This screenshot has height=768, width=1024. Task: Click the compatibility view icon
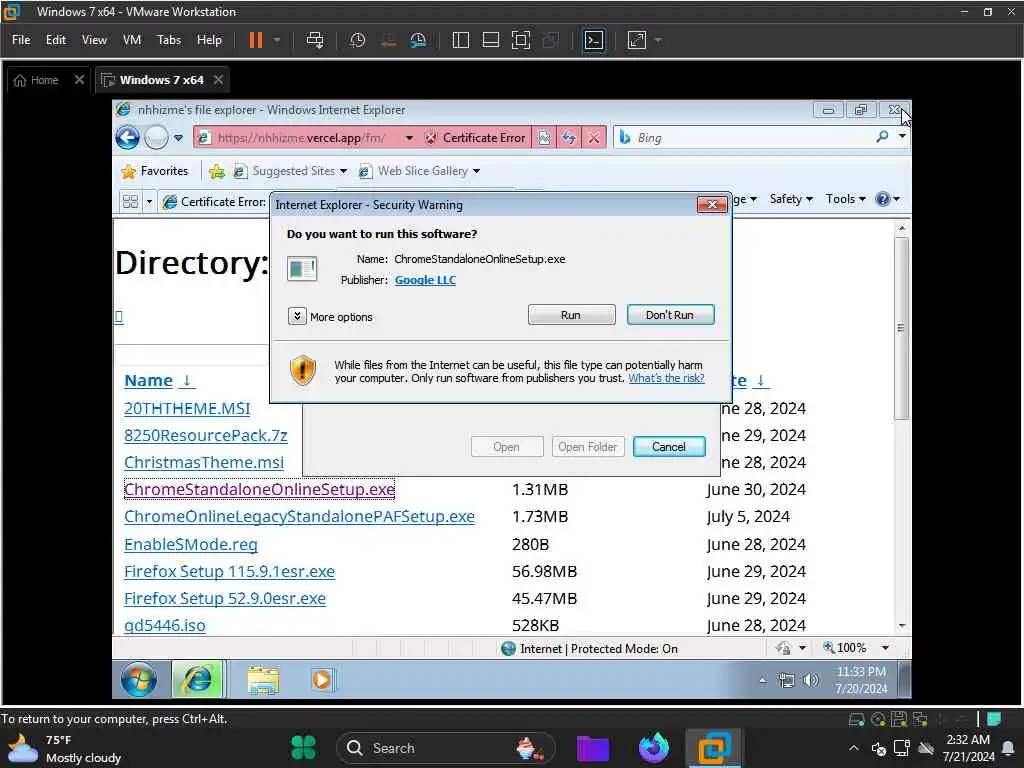click(x=544, y=138)
